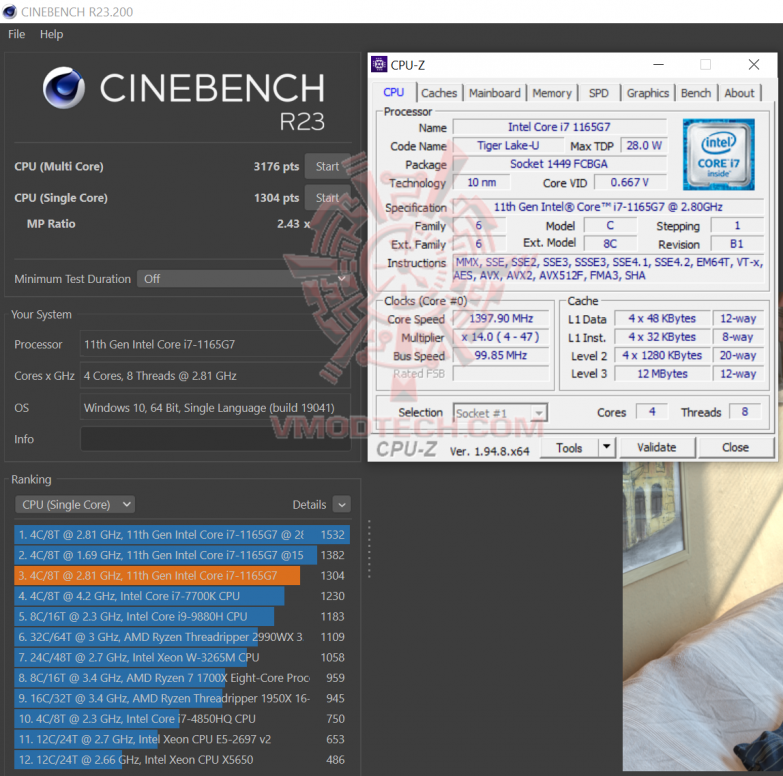The width and height of the screenshot is (783, 776).
Task: Click the Core Speed value 1397.90 MHz
Action: click(501, 319)
